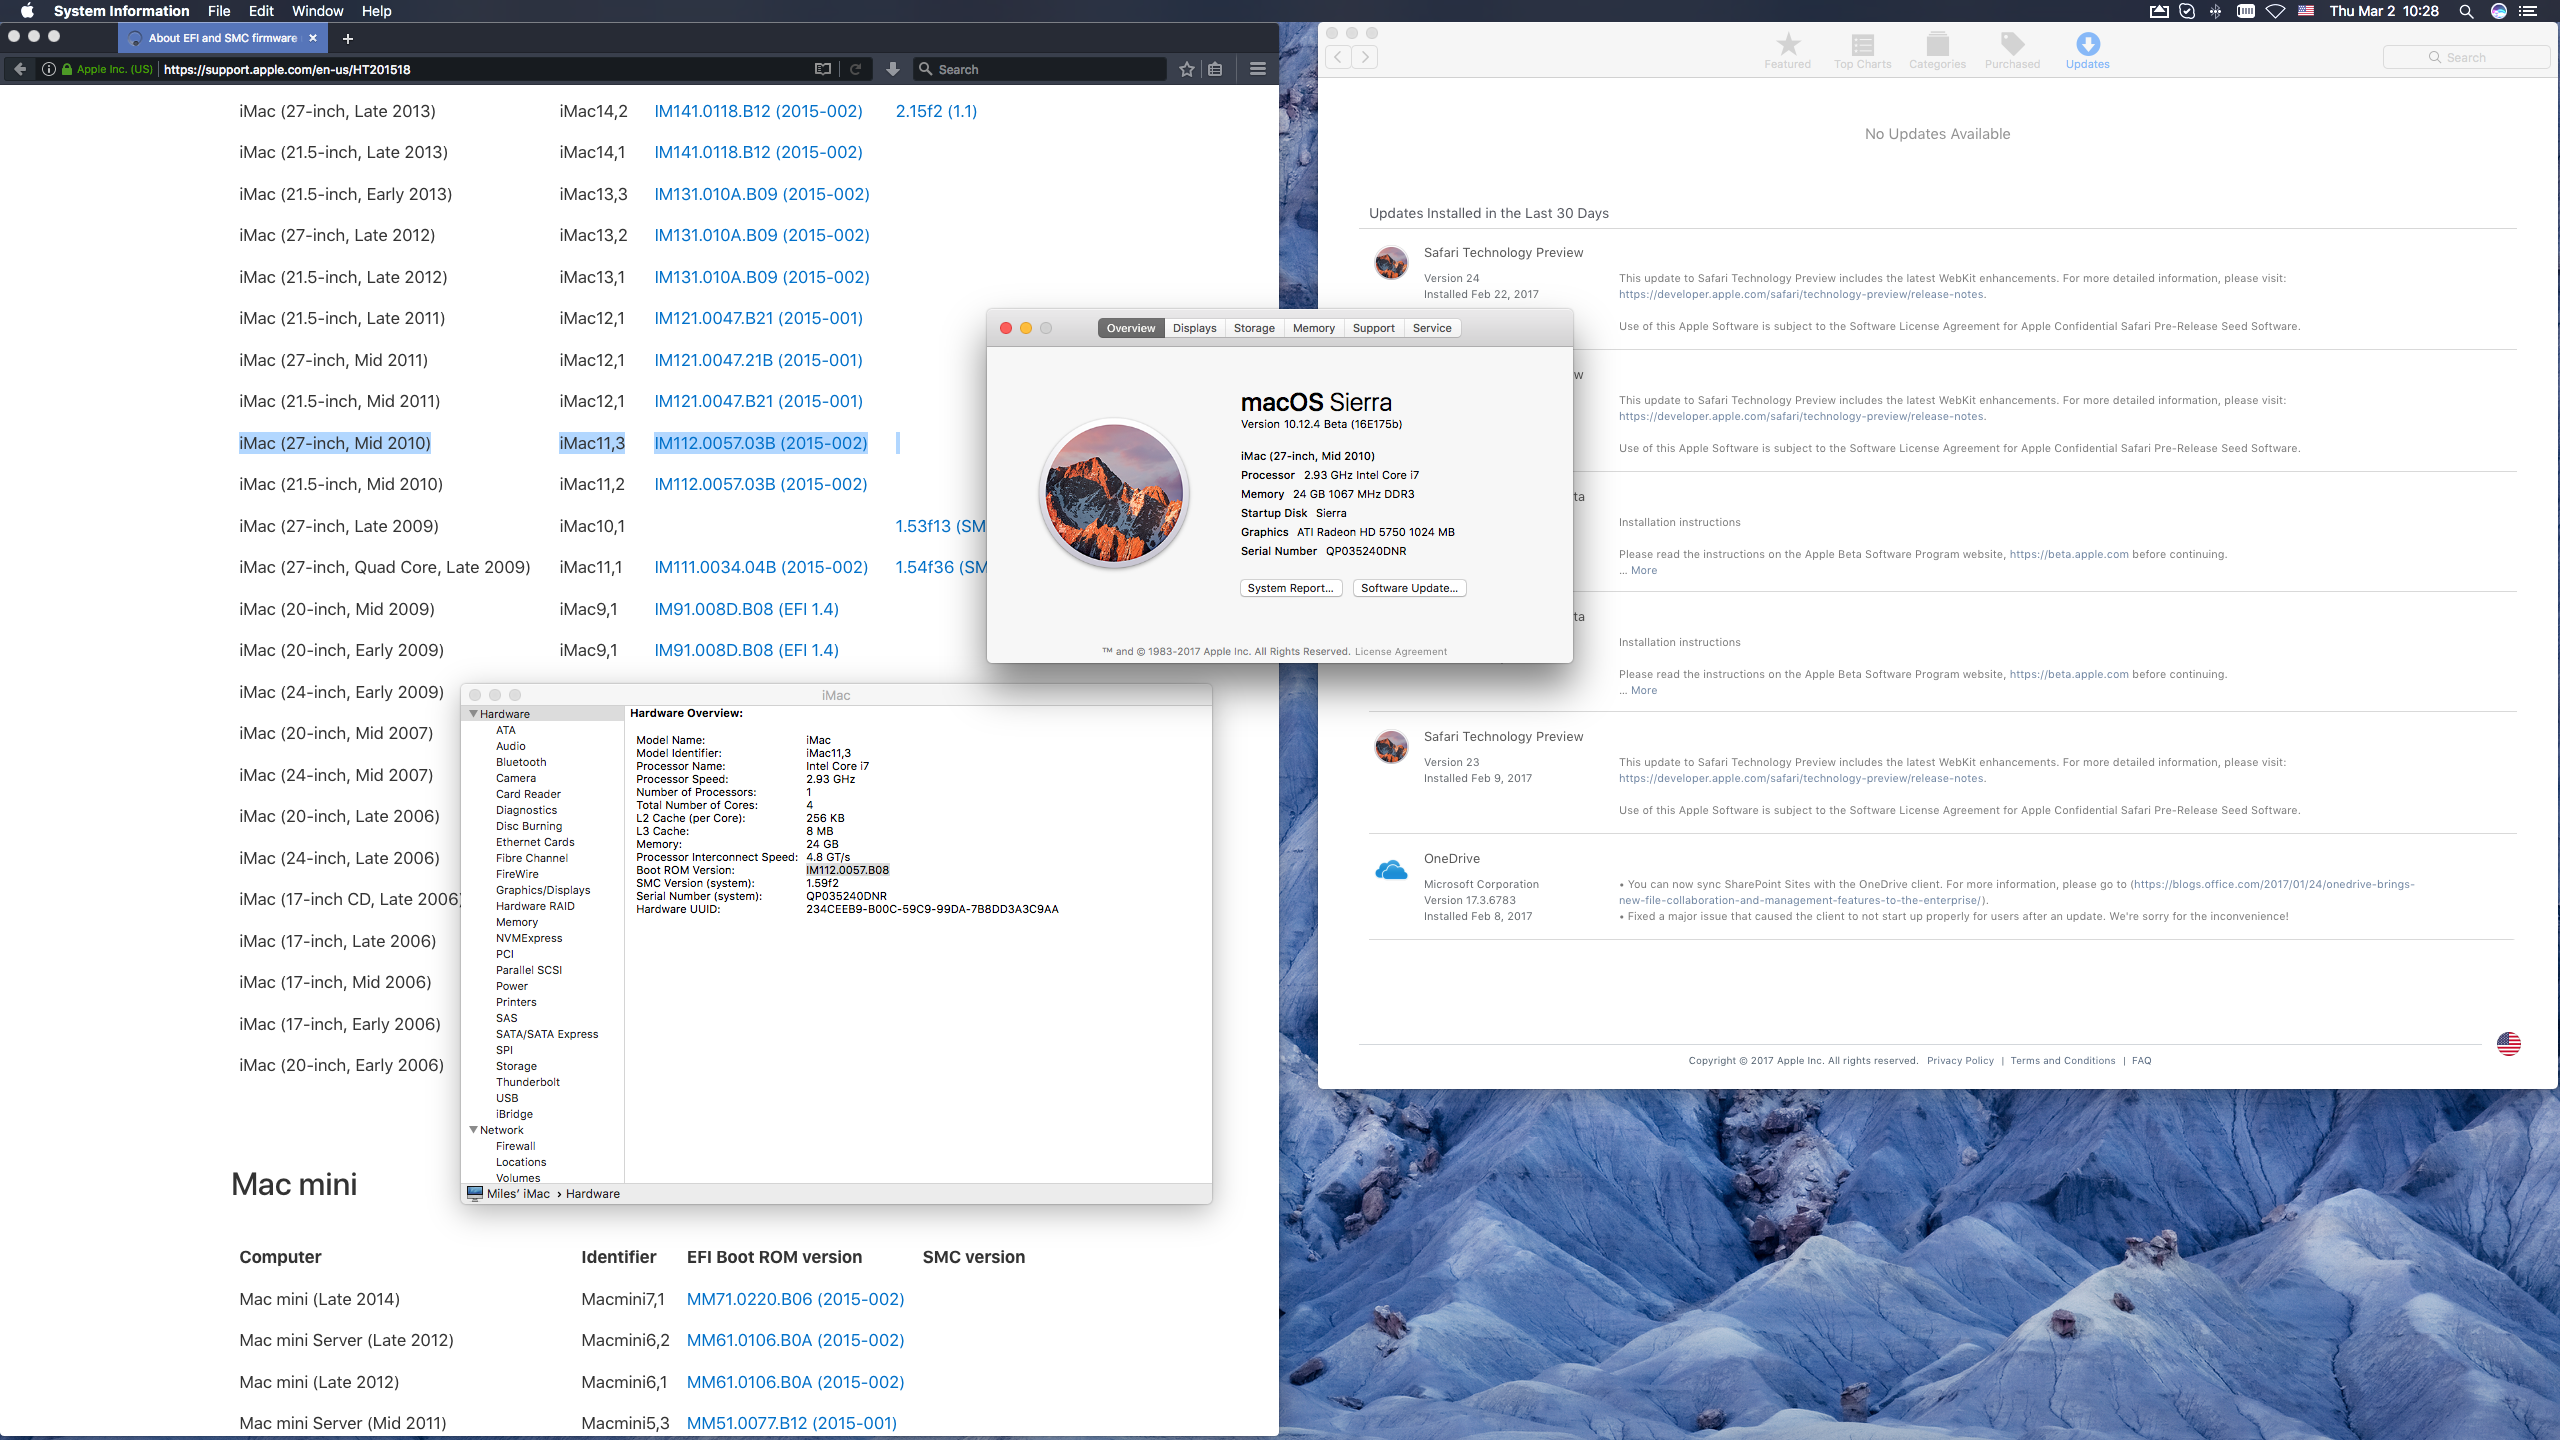Open IM112.0057.03B link for iMac11,3
This screenshot has height=1440, width=2560.
pyautogui.click(x=760, y=443)
